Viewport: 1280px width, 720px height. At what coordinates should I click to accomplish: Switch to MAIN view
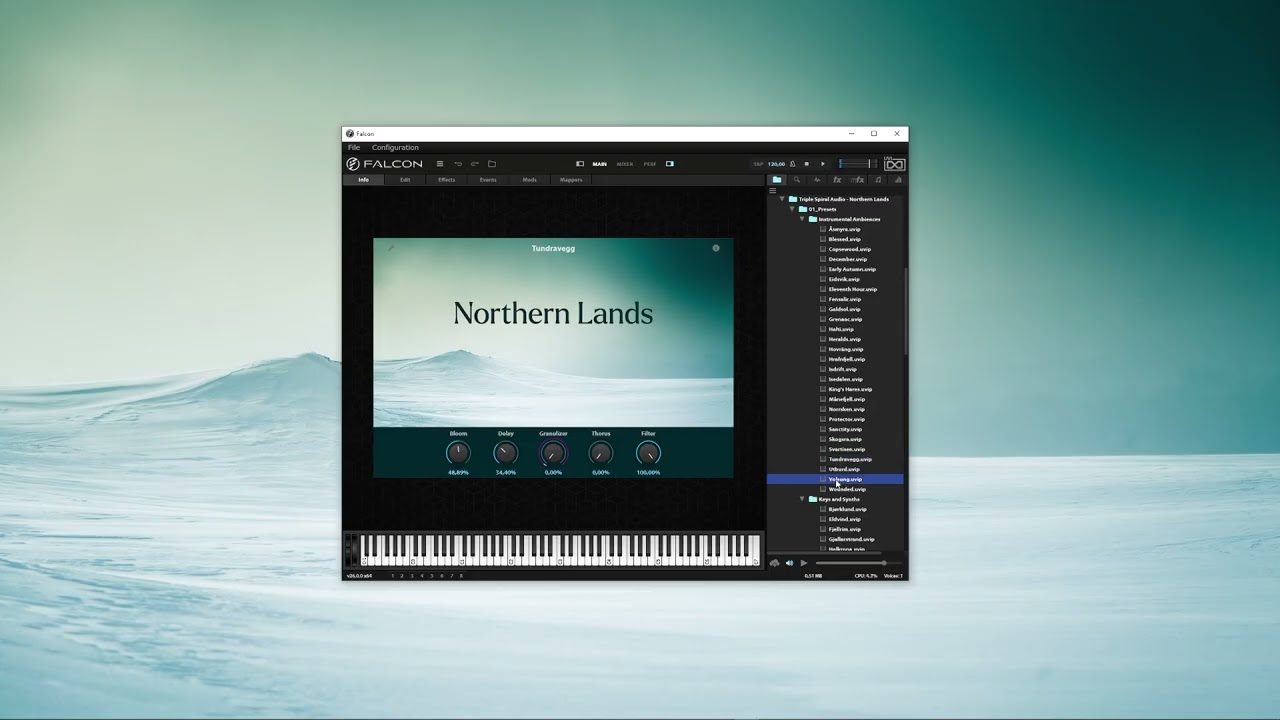(600, 164)
